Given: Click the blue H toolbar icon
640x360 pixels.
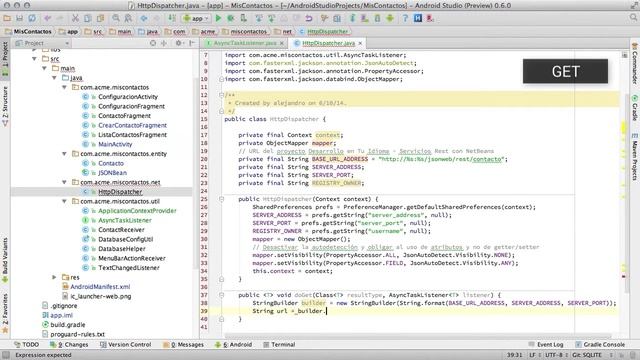Looking at the screenshot, I should (418, 18).
